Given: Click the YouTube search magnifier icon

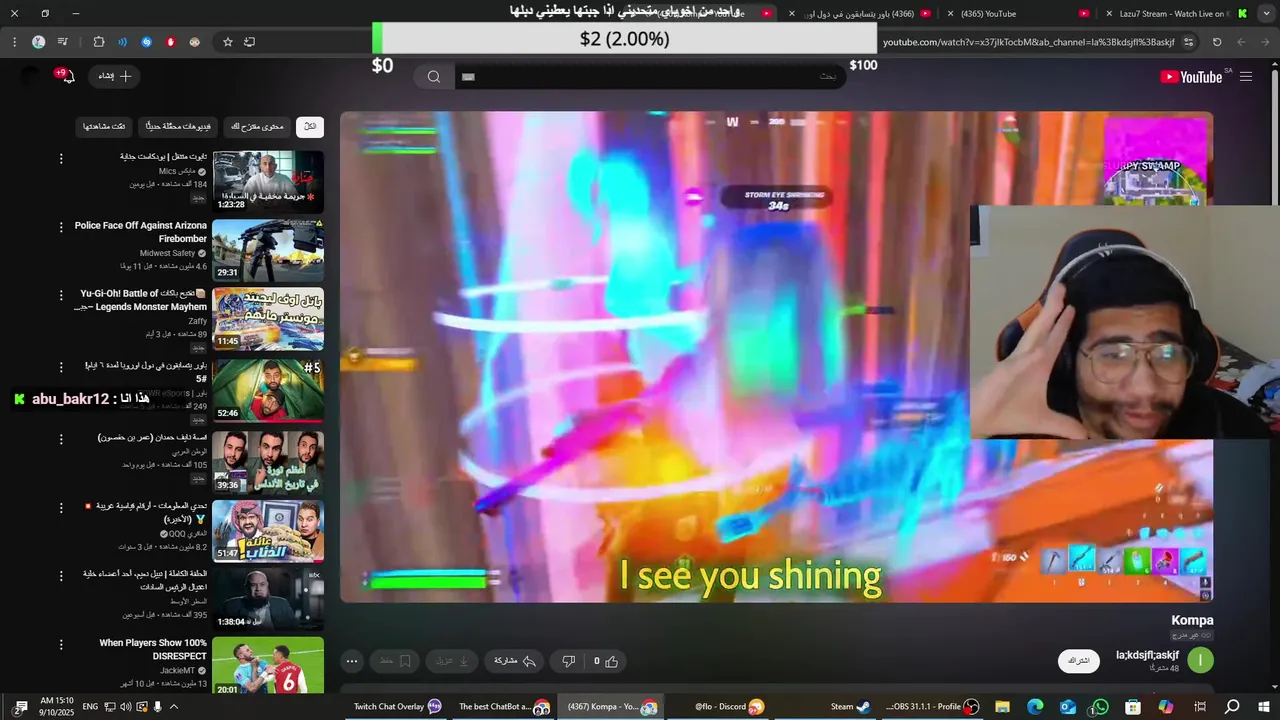Looking at the screenshot, I should 434,76.
